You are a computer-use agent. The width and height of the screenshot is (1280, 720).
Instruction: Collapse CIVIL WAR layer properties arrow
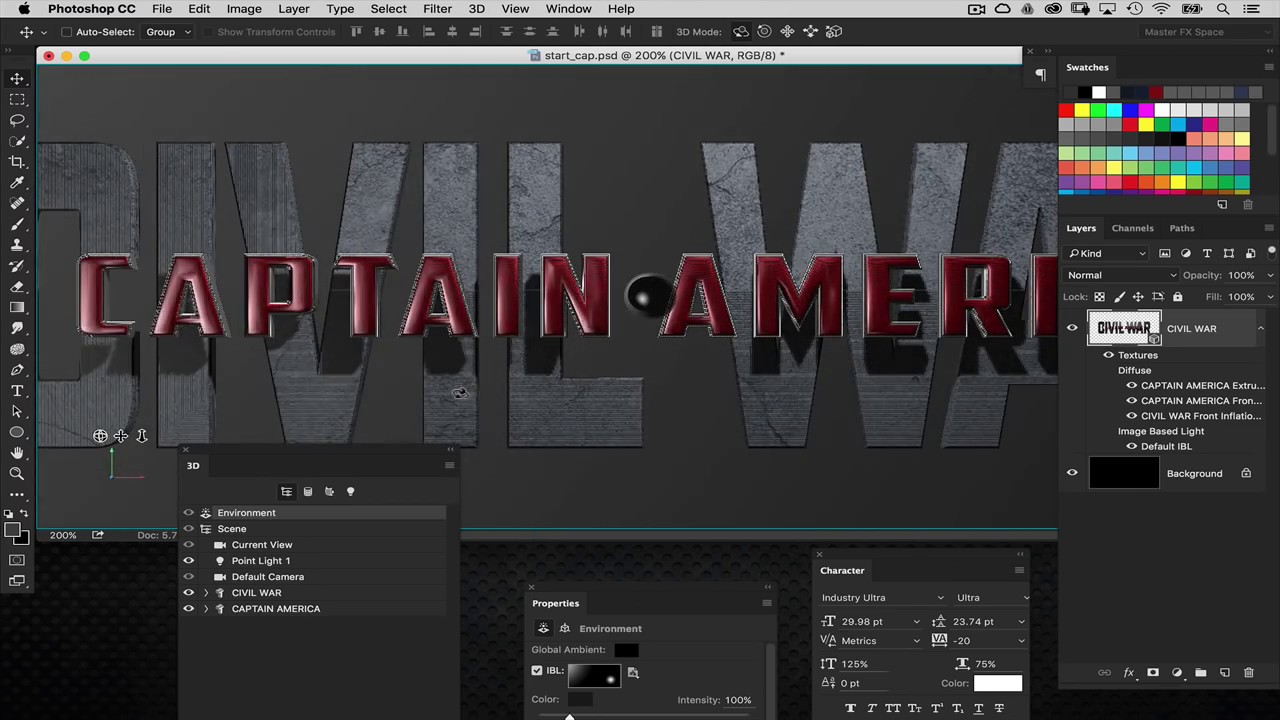1260,328
